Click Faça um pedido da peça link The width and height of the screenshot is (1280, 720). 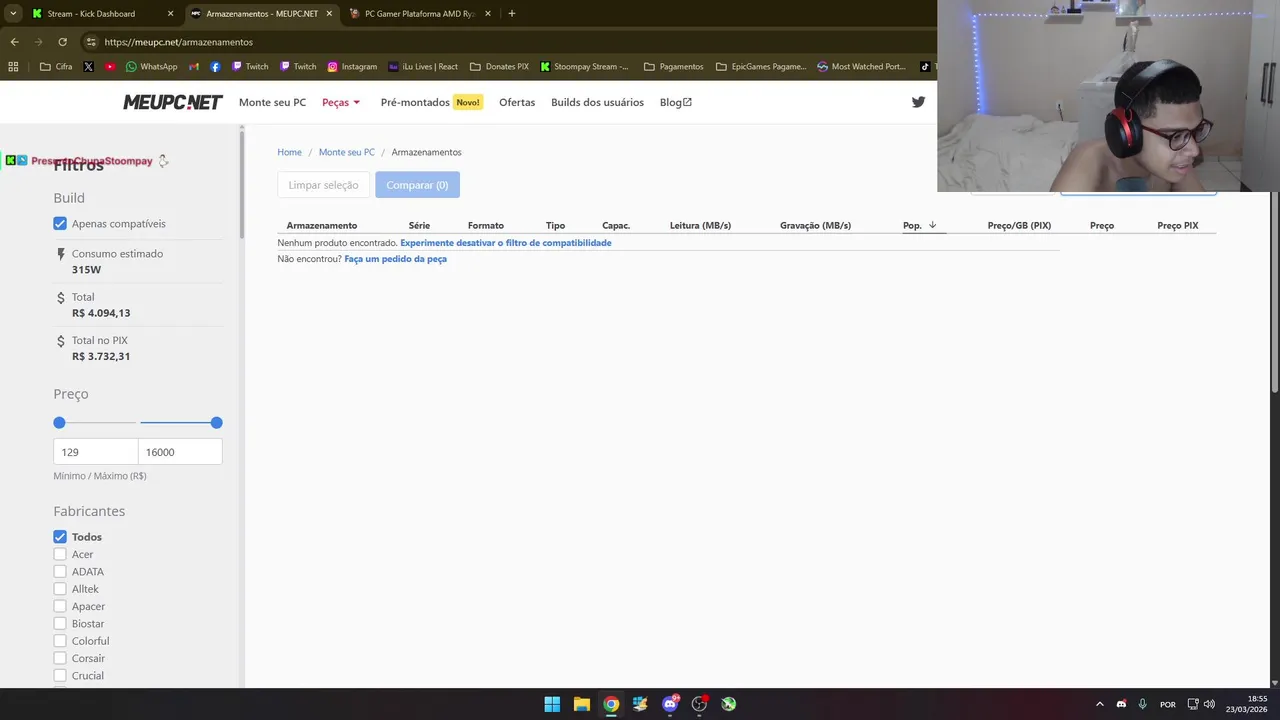click(x=395, y=259)
